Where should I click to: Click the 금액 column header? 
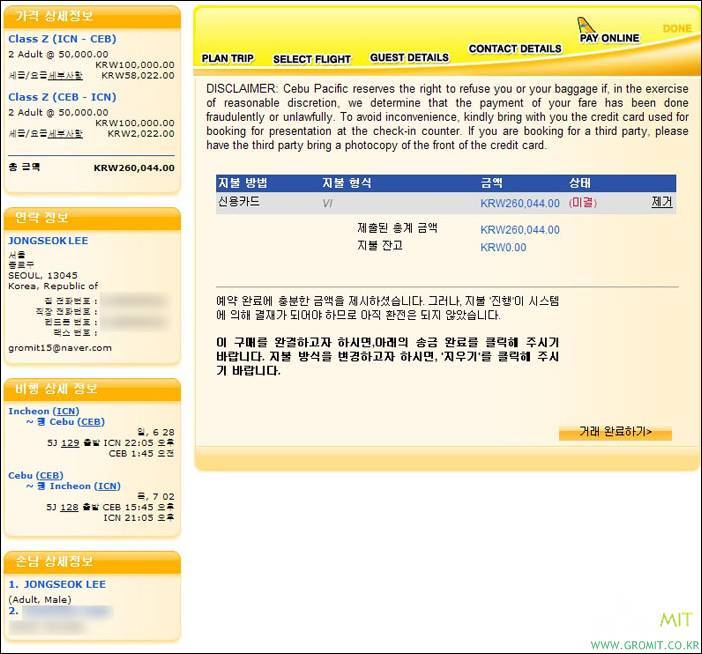(x=492, y=183)
